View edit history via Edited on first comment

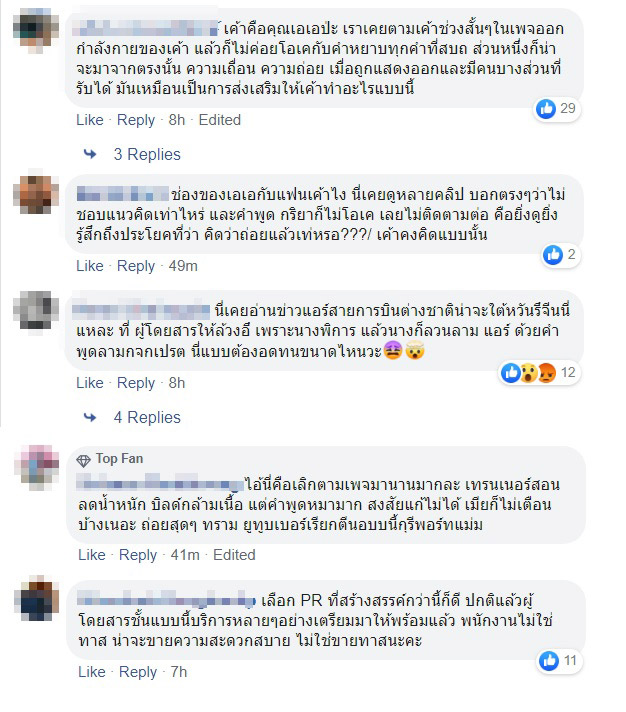point(220,120)
